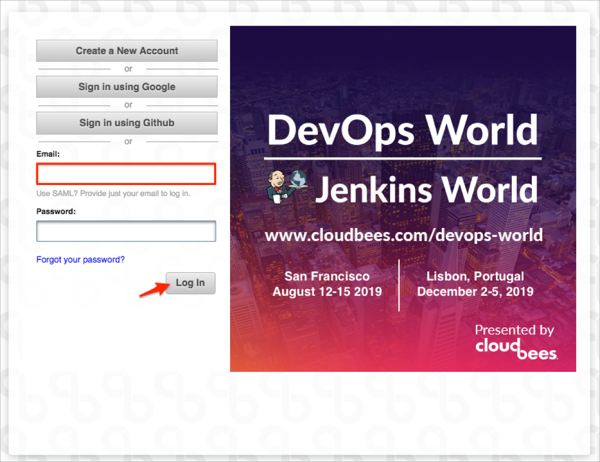Click the CloudBees logo in the banner
The image size is (600, 462).
click(514, 348)
